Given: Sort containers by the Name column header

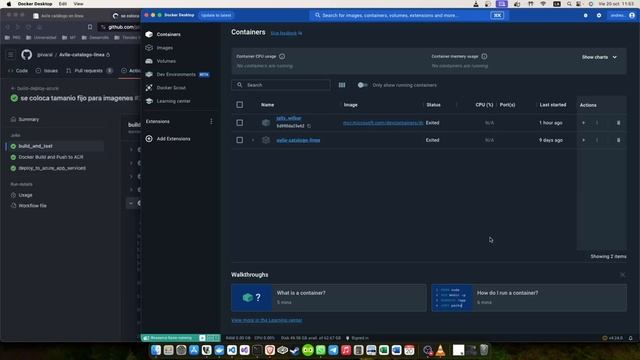Looking at the screenshot, I should [267, 105].
